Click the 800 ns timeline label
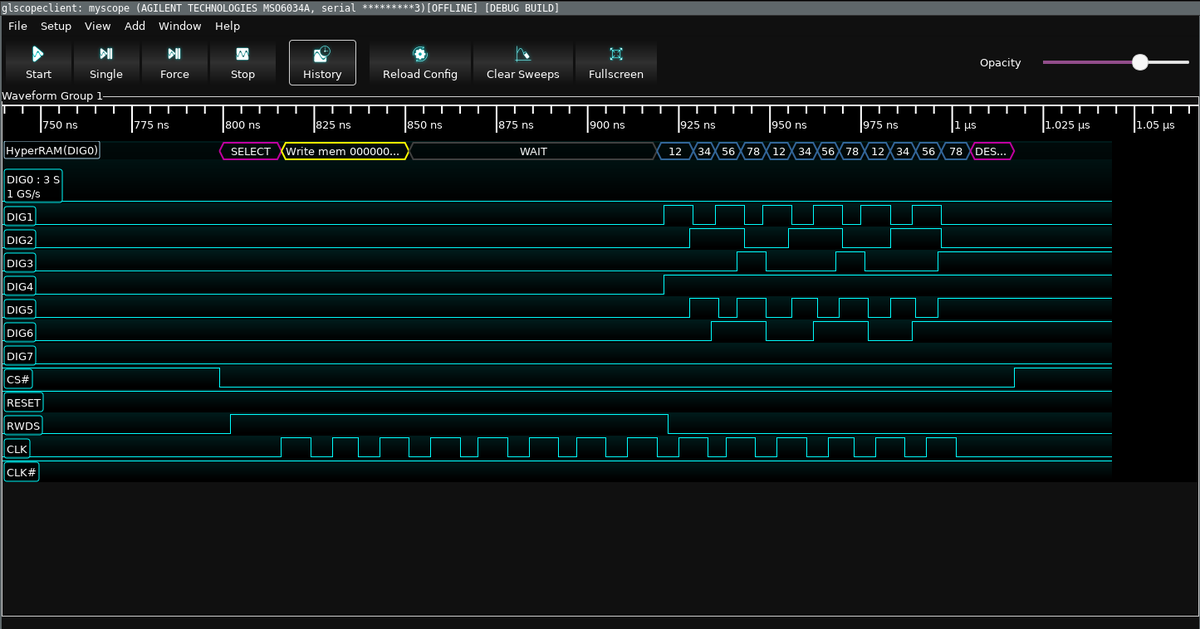Viewport: 1200px width, 629px height. (x=242, y=125)
